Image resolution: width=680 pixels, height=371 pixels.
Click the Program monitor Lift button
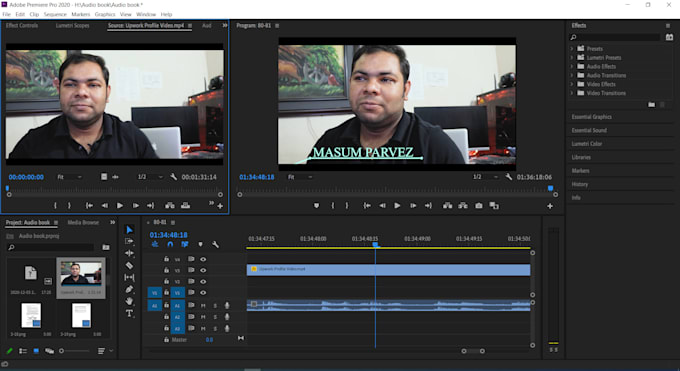tap(448, 206)
